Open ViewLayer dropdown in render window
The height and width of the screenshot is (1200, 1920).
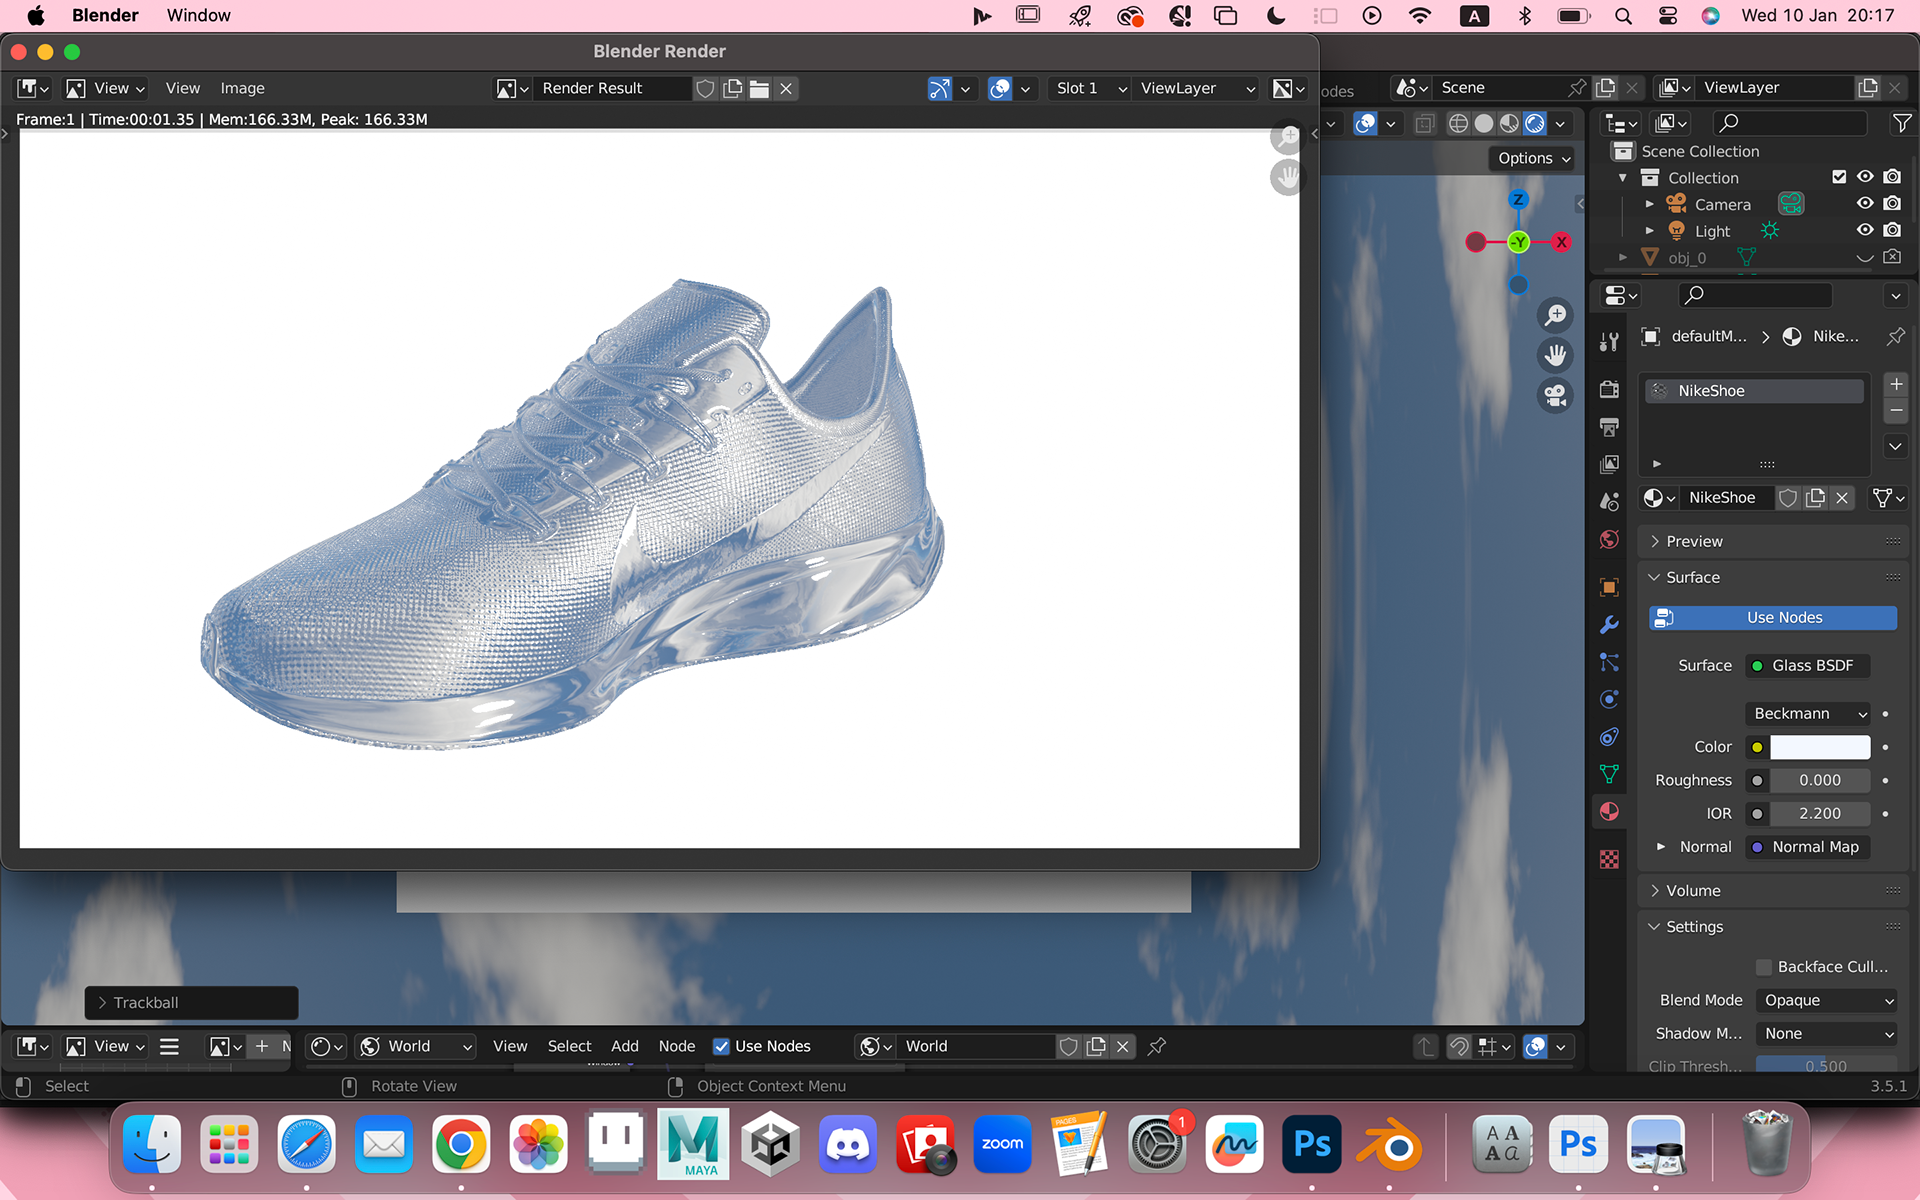pyautogui.click(x=1197, y=89)
